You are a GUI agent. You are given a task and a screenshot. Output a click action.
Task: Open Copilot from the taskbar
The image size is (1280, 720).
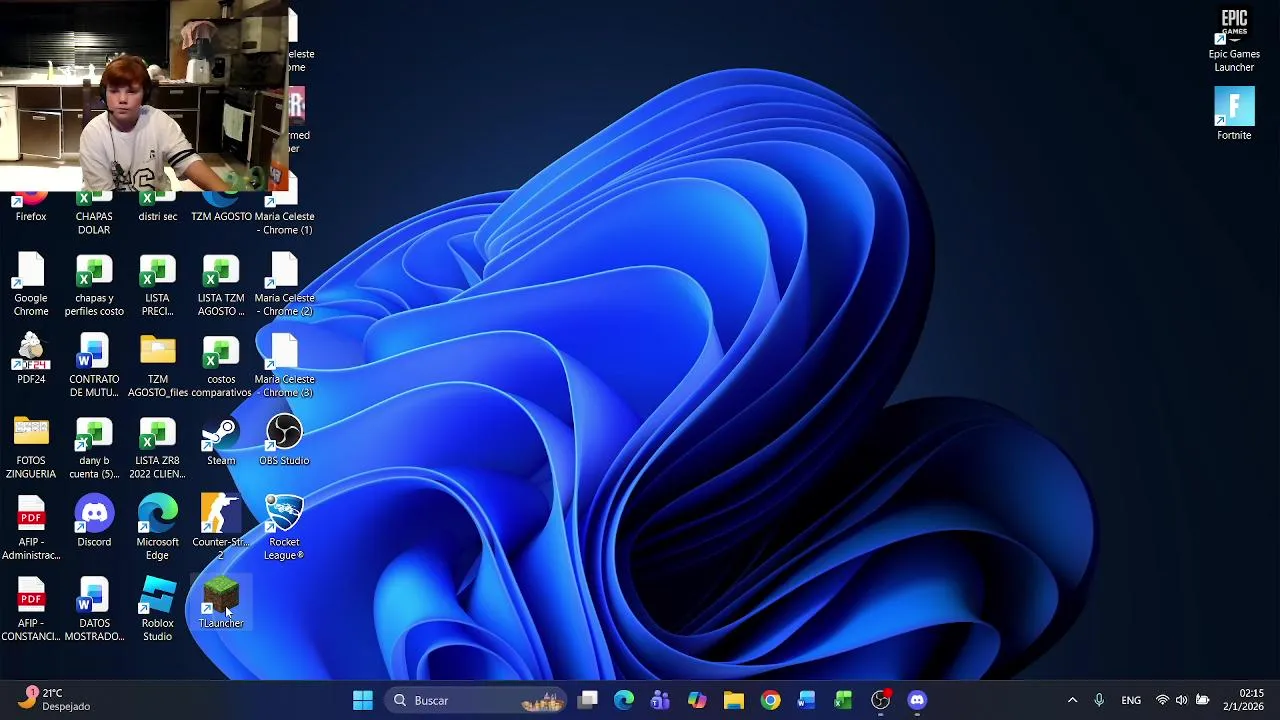click(x=697, y=700)
